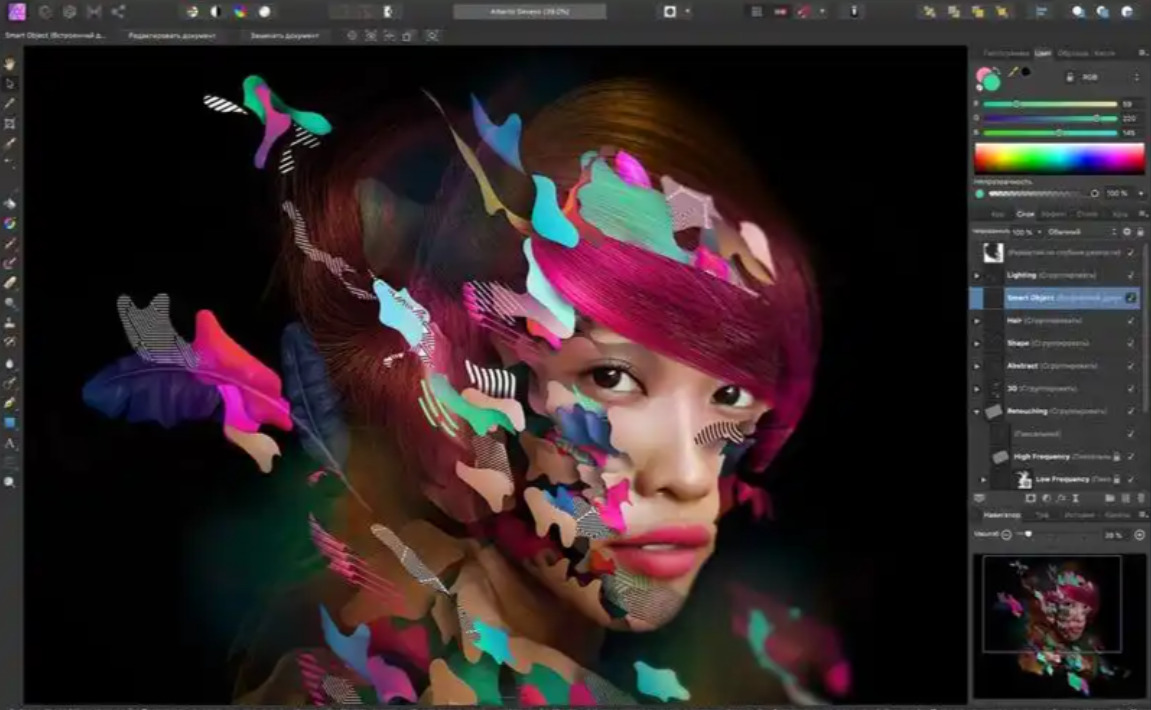The width and height of the screenshot is (1151, 710).
Task: Select the Crop tool
Action: tap(10, 123)
